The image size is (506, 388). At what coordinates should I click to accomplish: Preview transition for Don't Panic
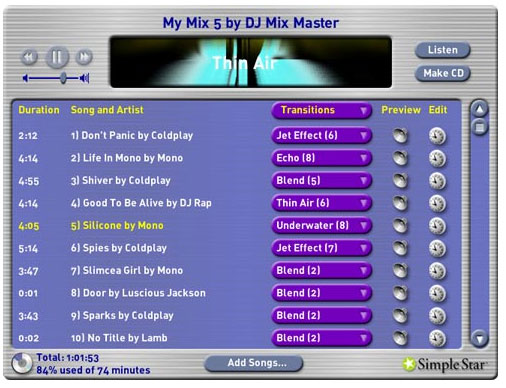(400, 136)
